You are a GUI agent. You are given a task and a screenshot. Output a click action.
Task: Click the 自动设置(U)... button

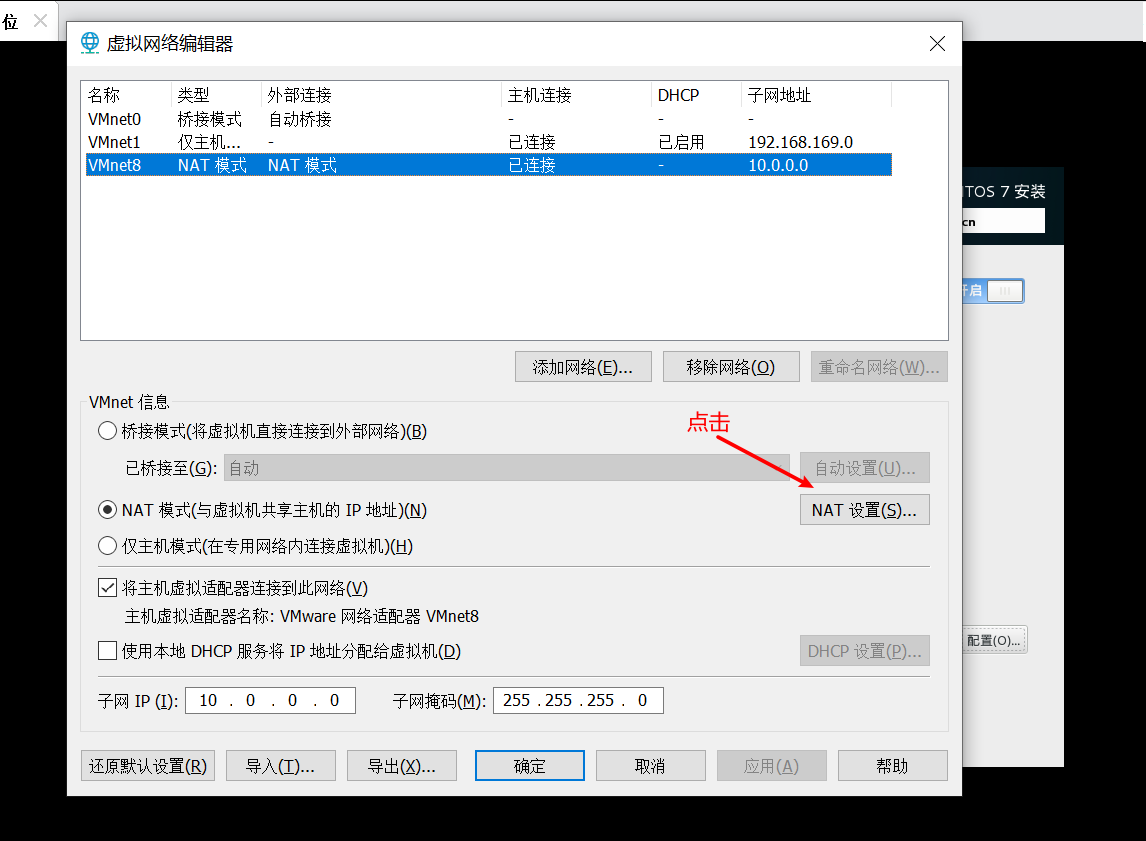click(865, 468)
